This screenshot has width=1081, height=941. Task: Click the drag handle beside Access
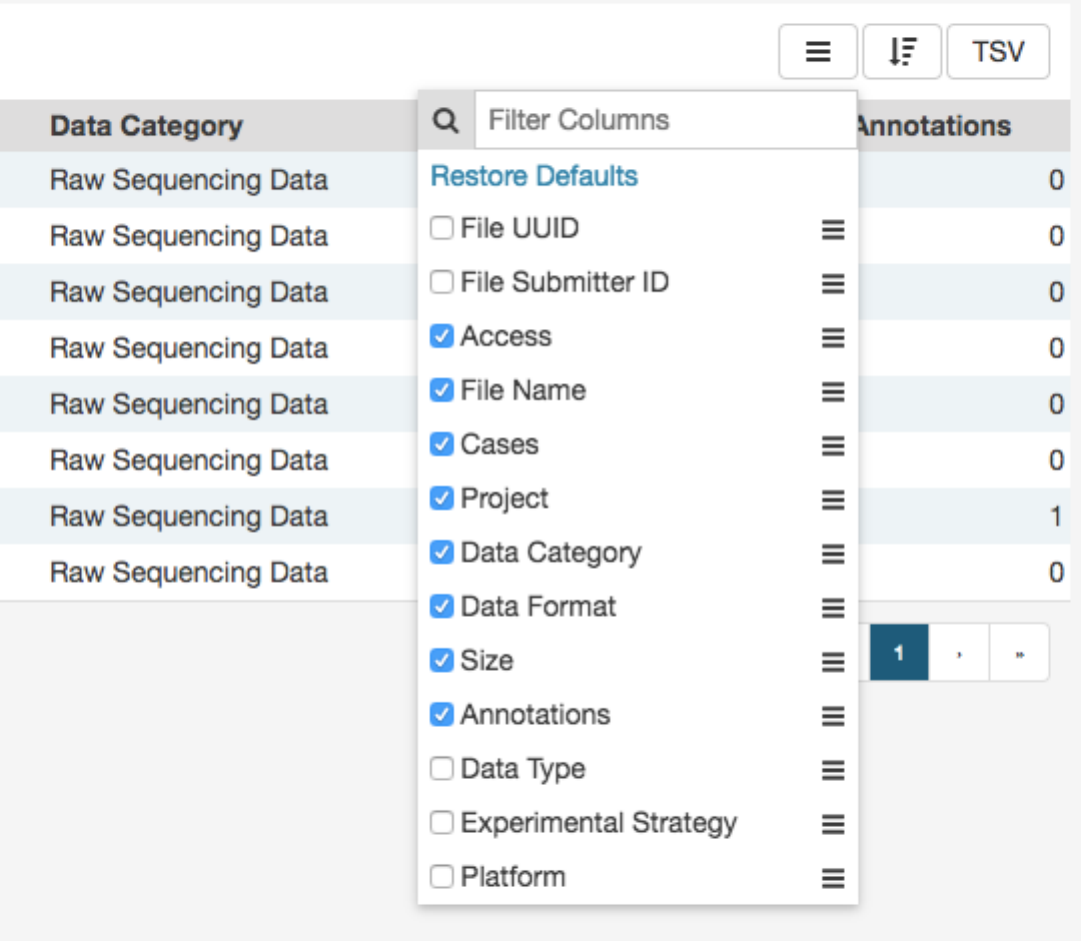(x=833, y=338)
